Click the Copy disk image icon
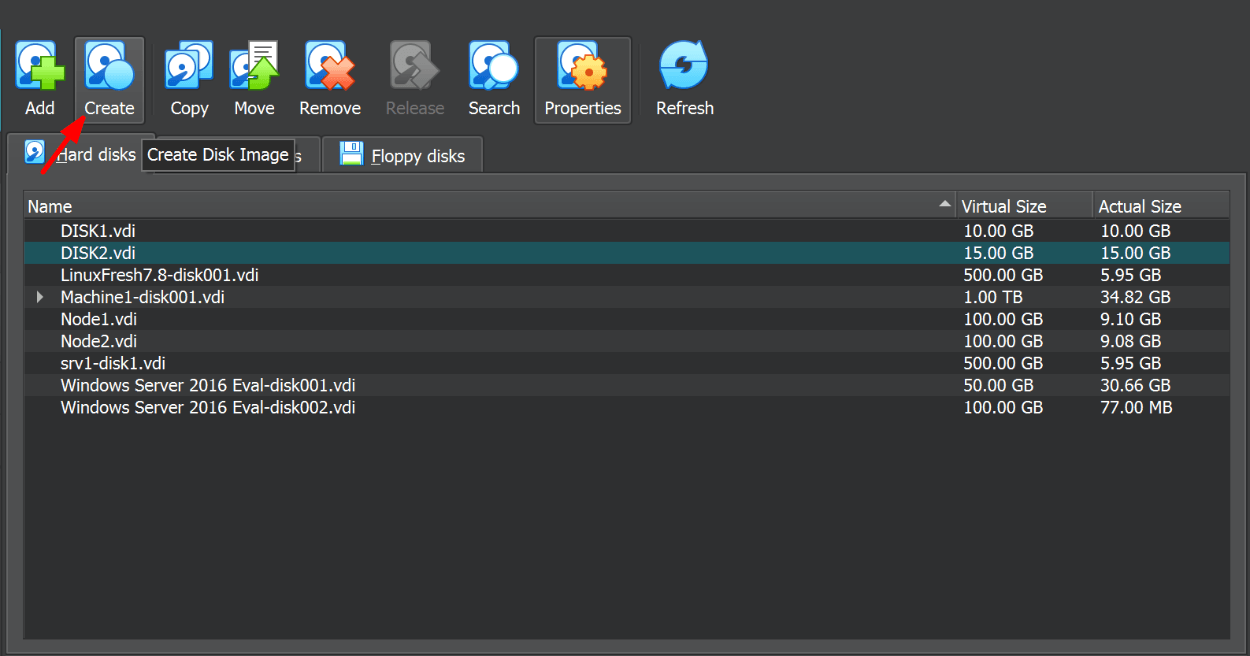This screenshot has width=1250, height=656. [x=188, y=66]
